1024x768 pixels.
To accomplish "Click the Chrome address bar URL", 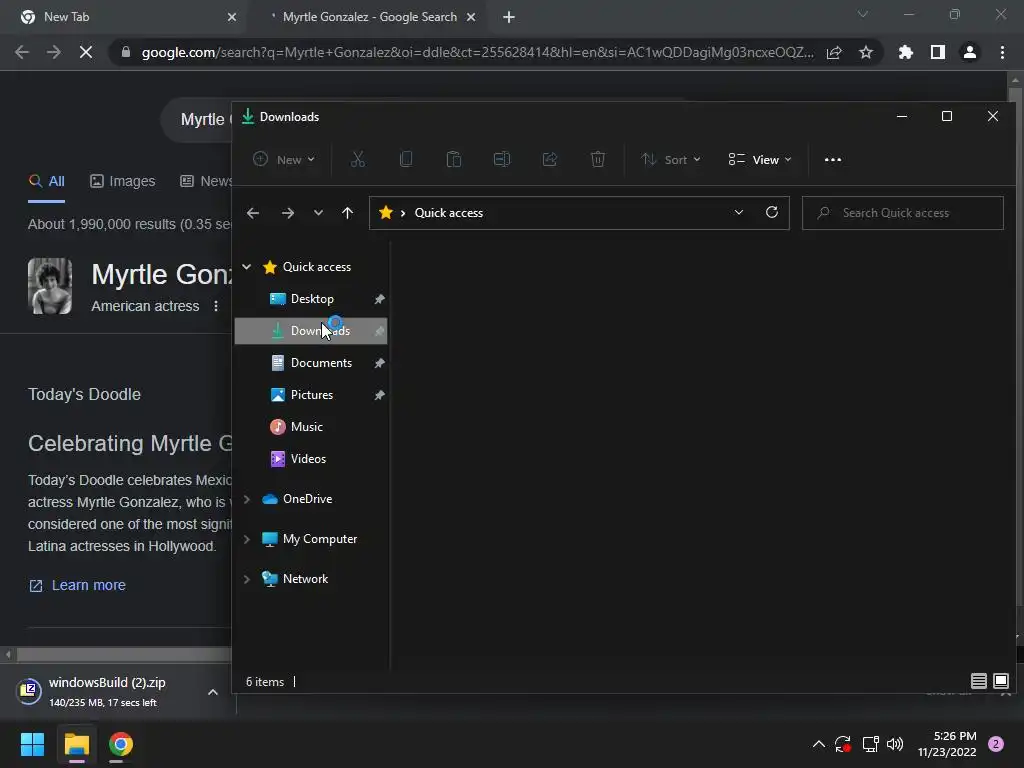I will click(477, 52).
